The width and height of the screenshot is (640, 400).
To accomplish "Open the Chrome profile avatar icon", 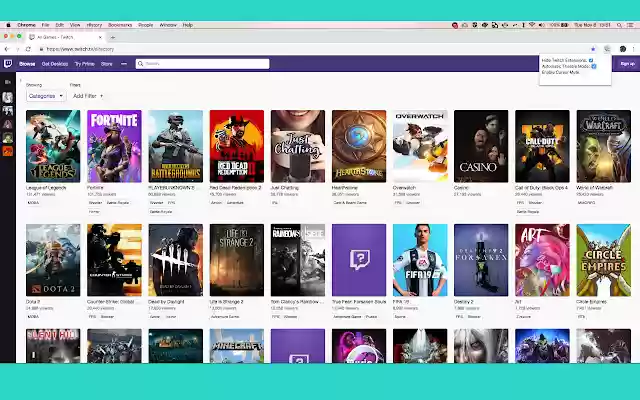I will 622,49.
